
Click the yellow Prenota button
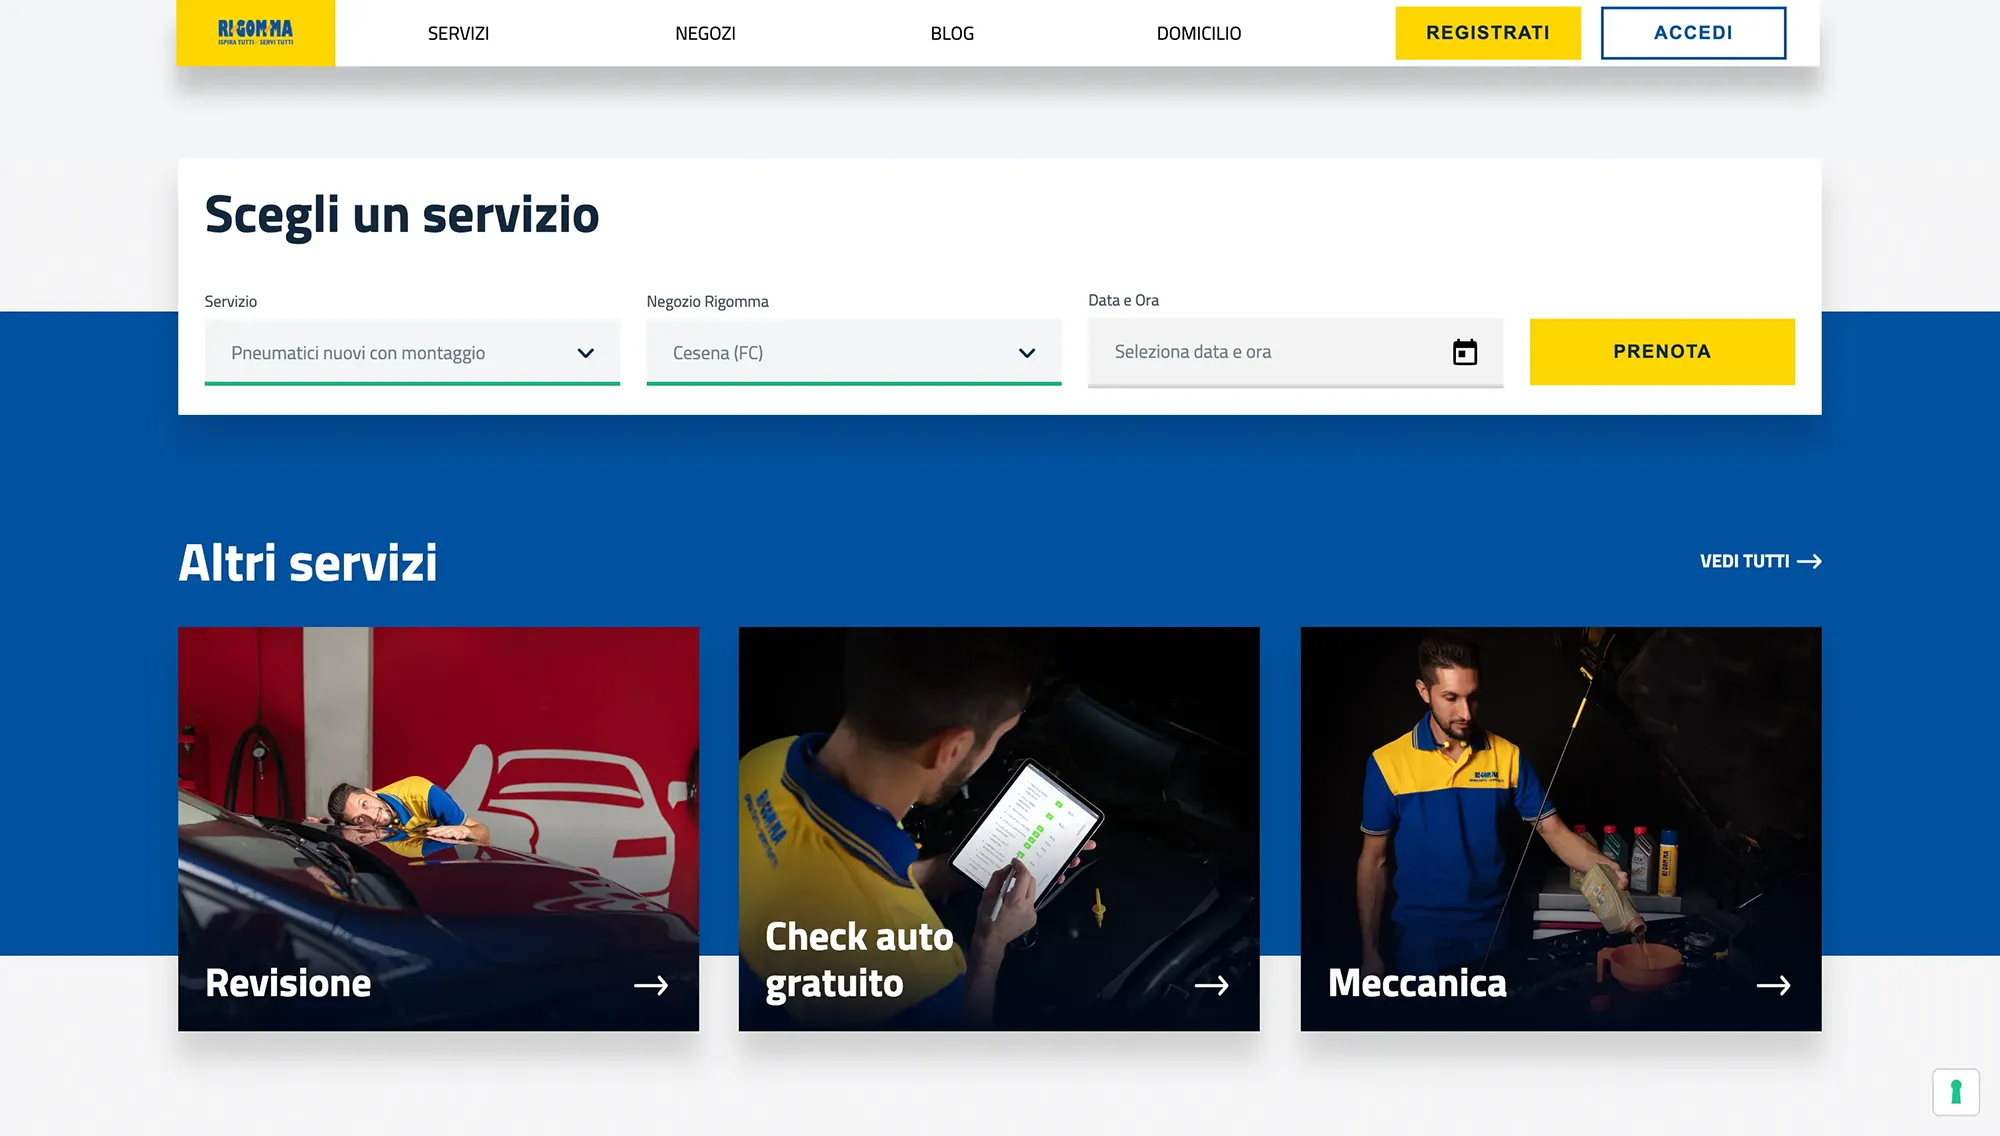pos(1662,352)
